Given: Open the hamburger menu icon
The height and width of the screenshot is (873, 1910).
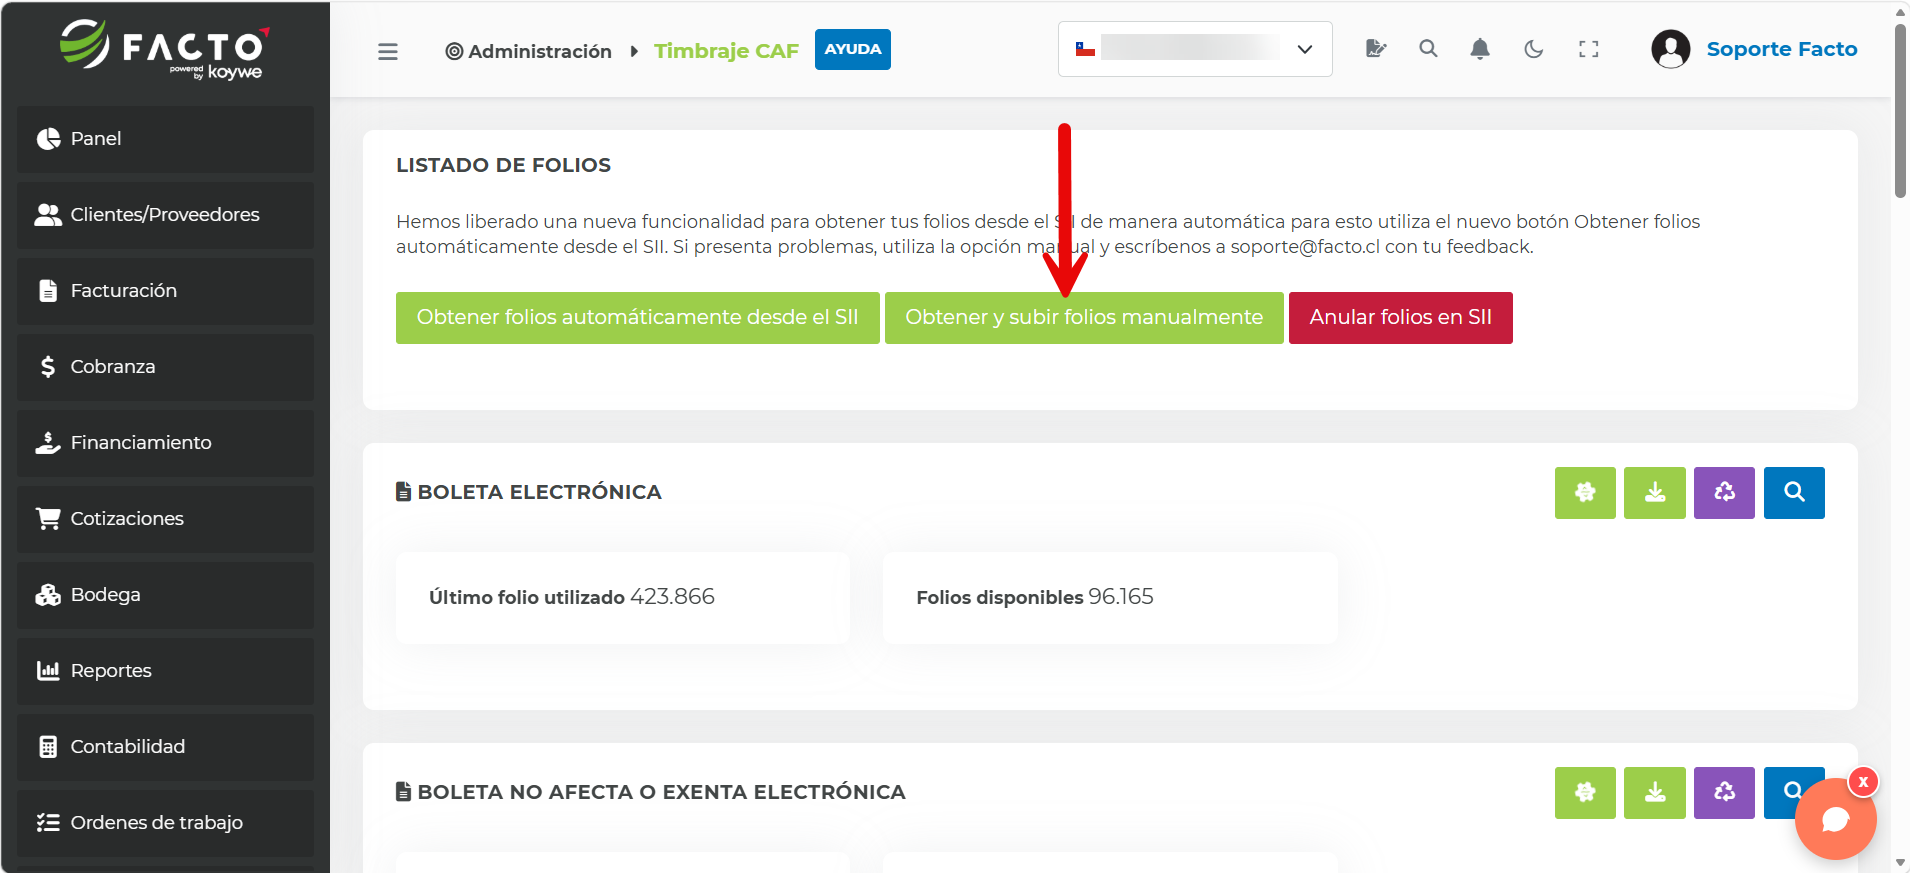Looking at the screenshot, I should (x=388, y=51).
